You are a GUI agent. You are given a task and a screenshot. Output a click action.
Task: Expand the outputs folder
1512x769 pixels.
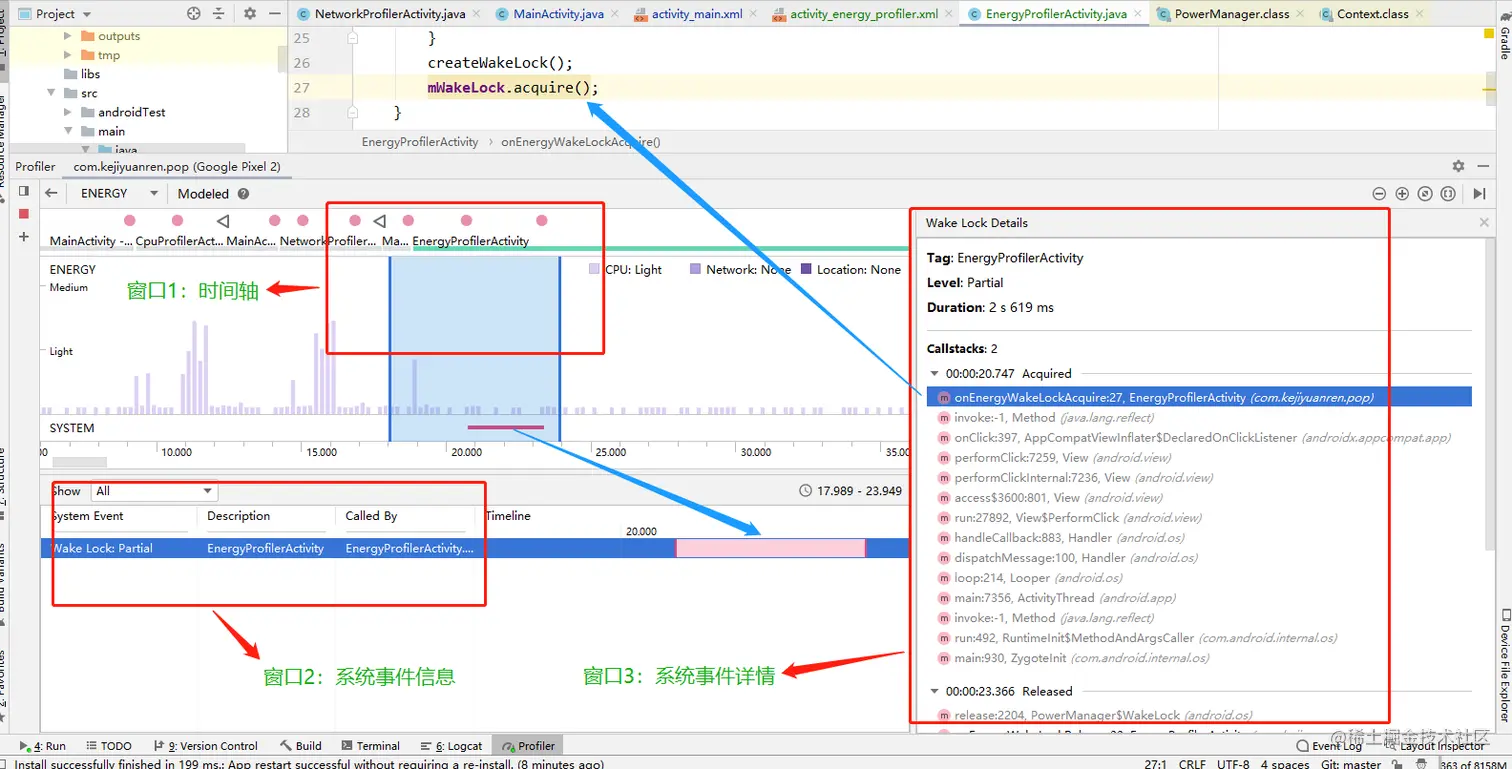(x=68, y=36)
